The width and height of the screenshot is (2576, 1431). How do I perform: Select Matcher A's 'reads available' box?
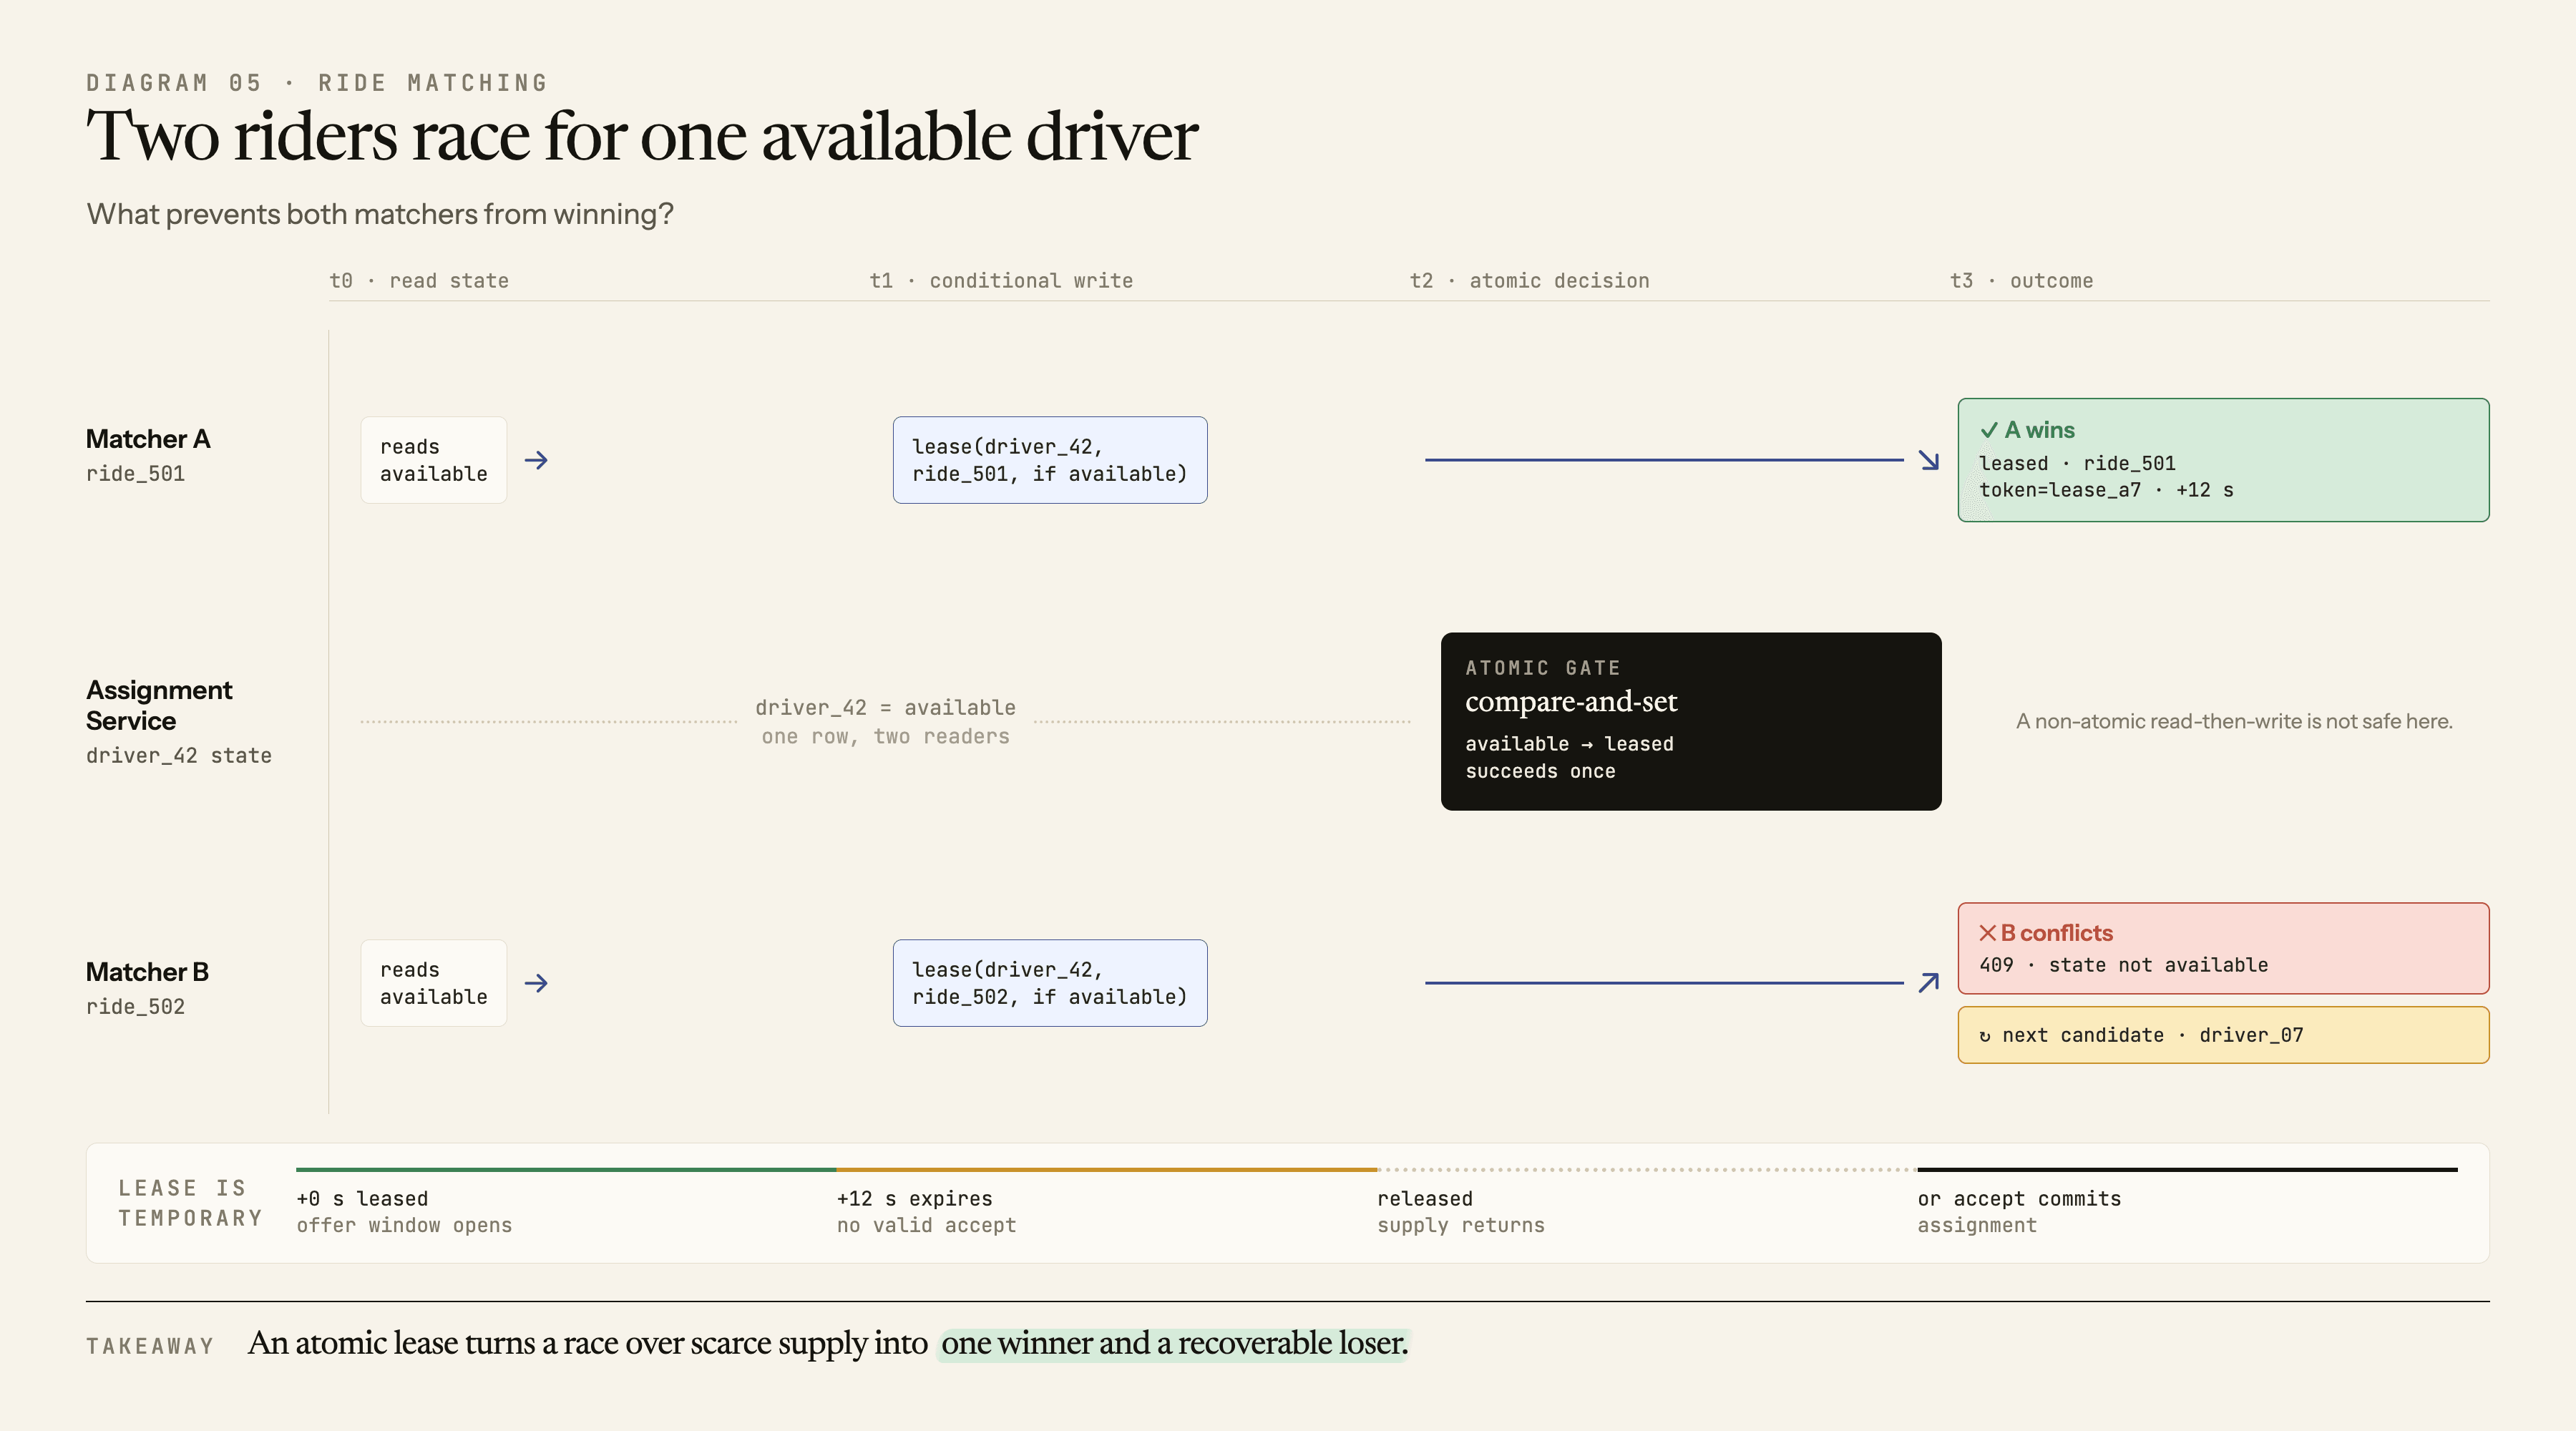pyautogui.click(x=434, y=460)
